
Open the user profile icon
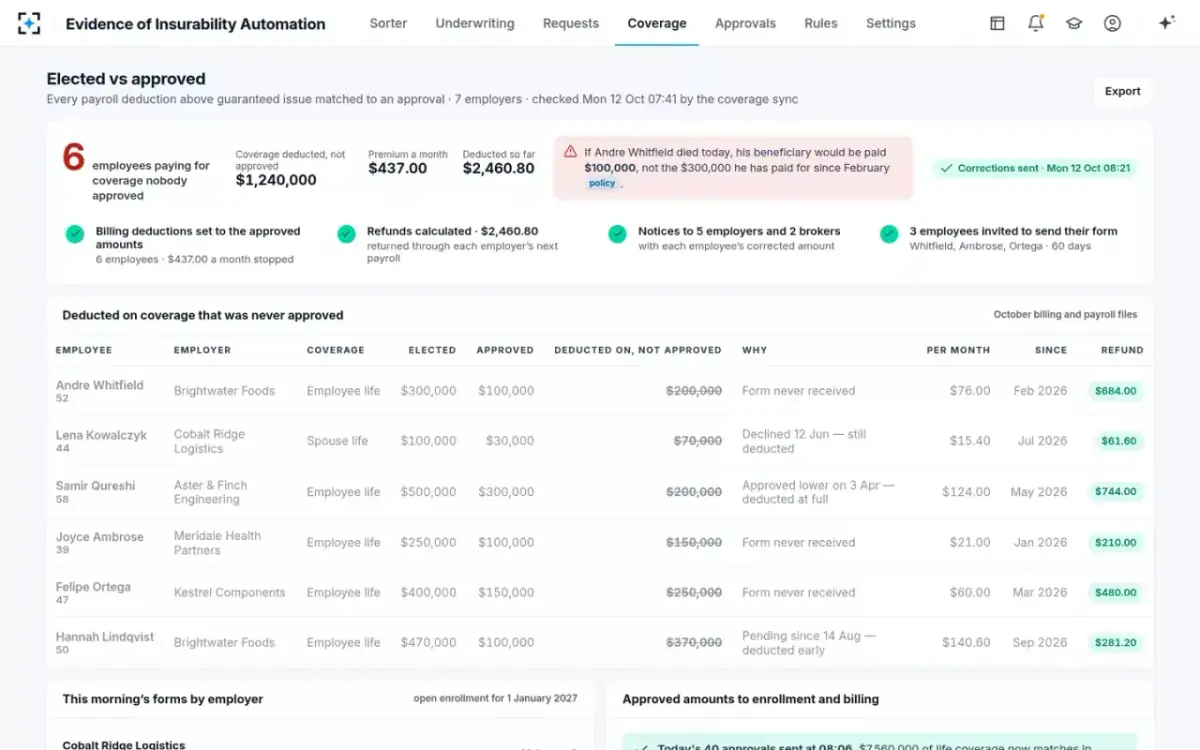pos(1112,23)
